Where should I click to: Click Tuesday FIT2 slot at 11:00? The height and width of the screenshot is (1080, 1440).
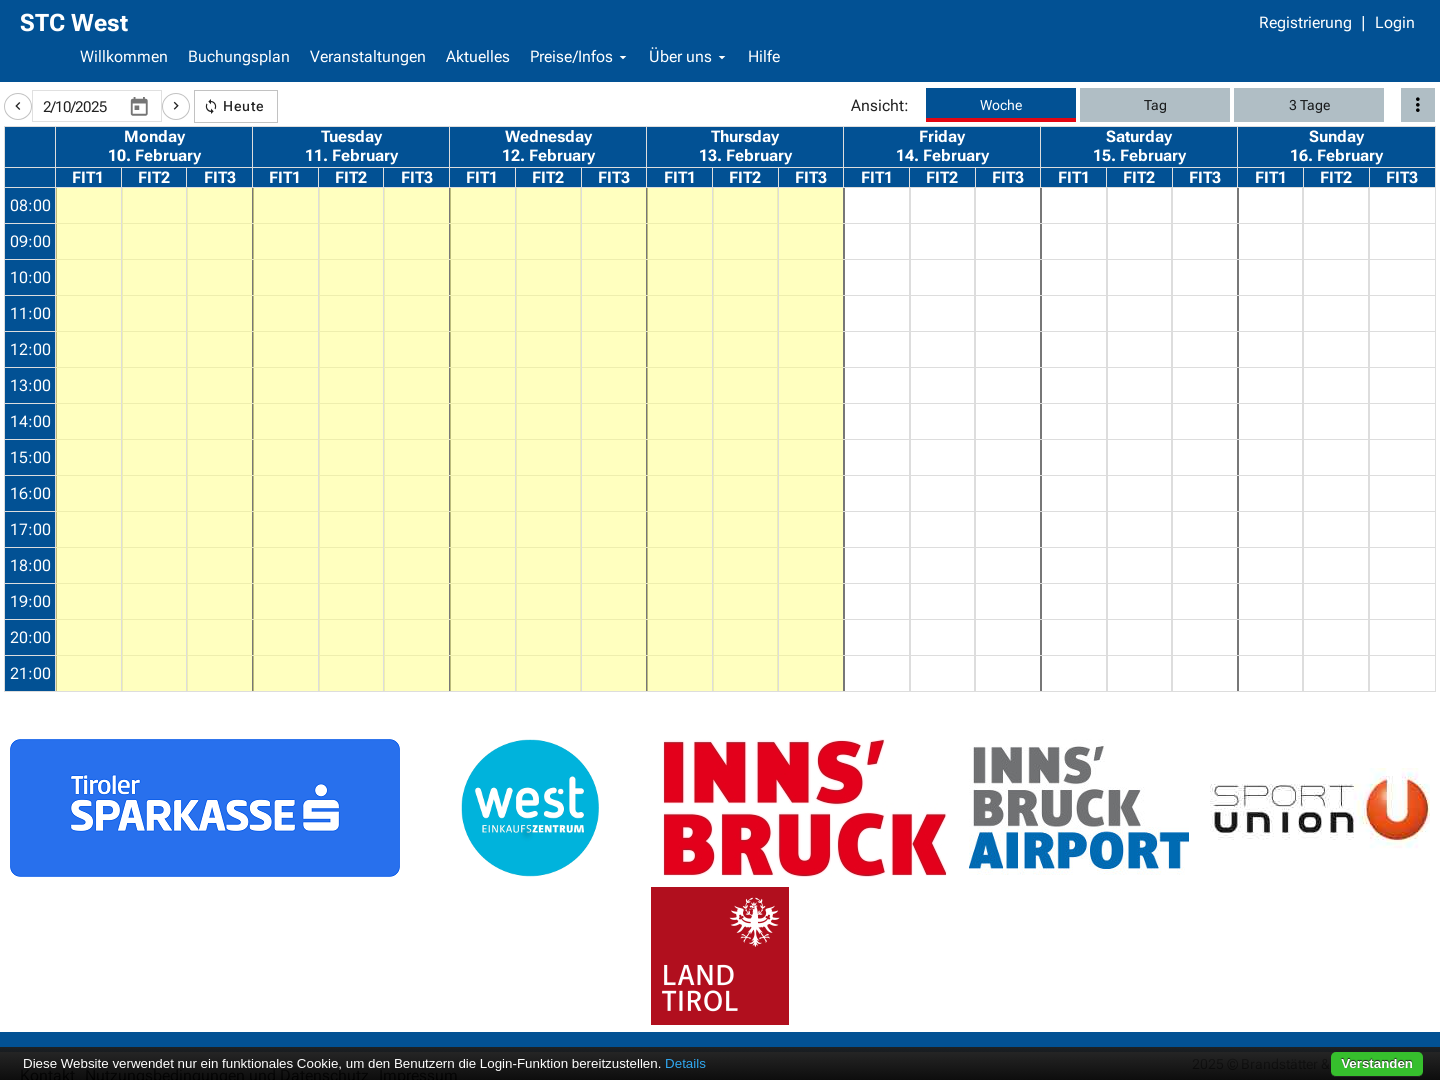[x=351, y=314]
